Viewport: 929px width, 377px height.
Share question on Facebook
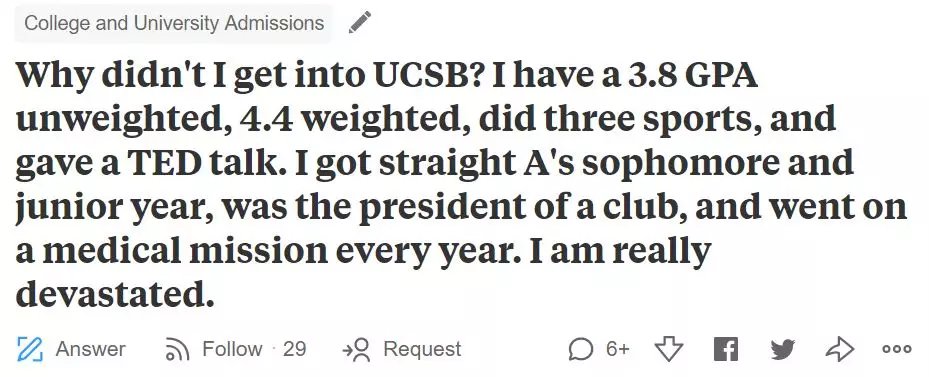726,349
